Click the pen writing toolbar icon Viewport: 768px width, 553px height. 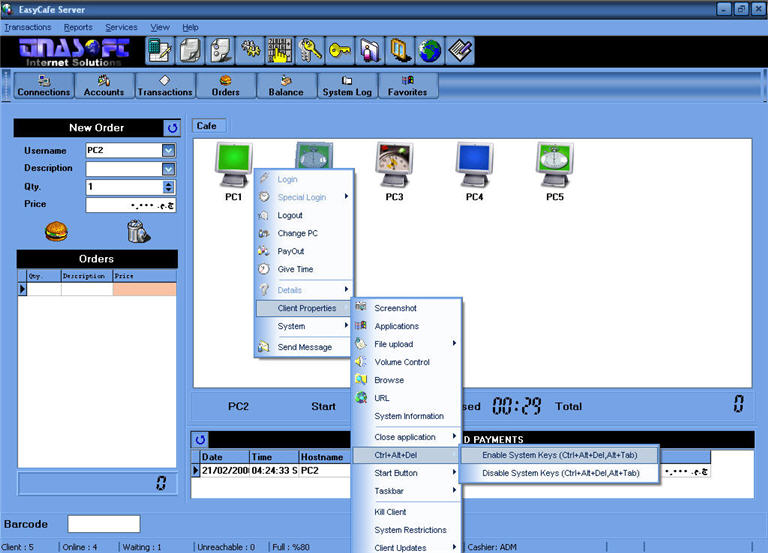click(x=459, y=50)
